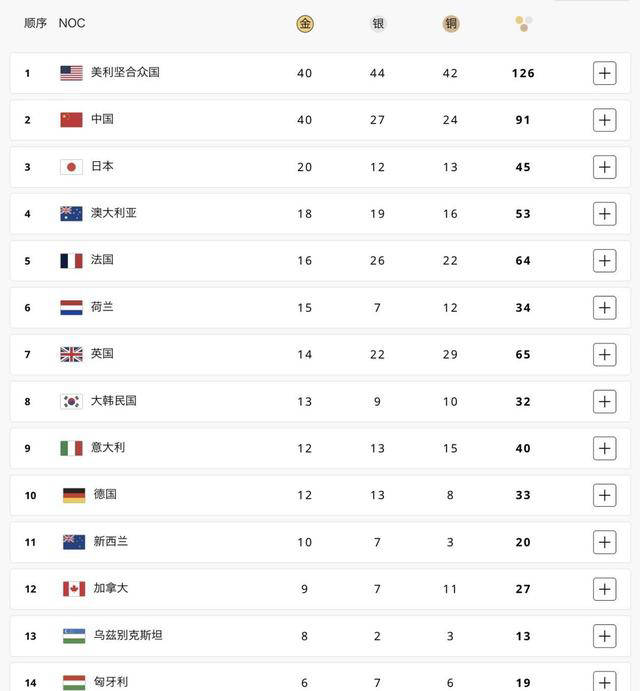
Task: Click the South Korea flag icon
Action: click(x=71, y=401)
